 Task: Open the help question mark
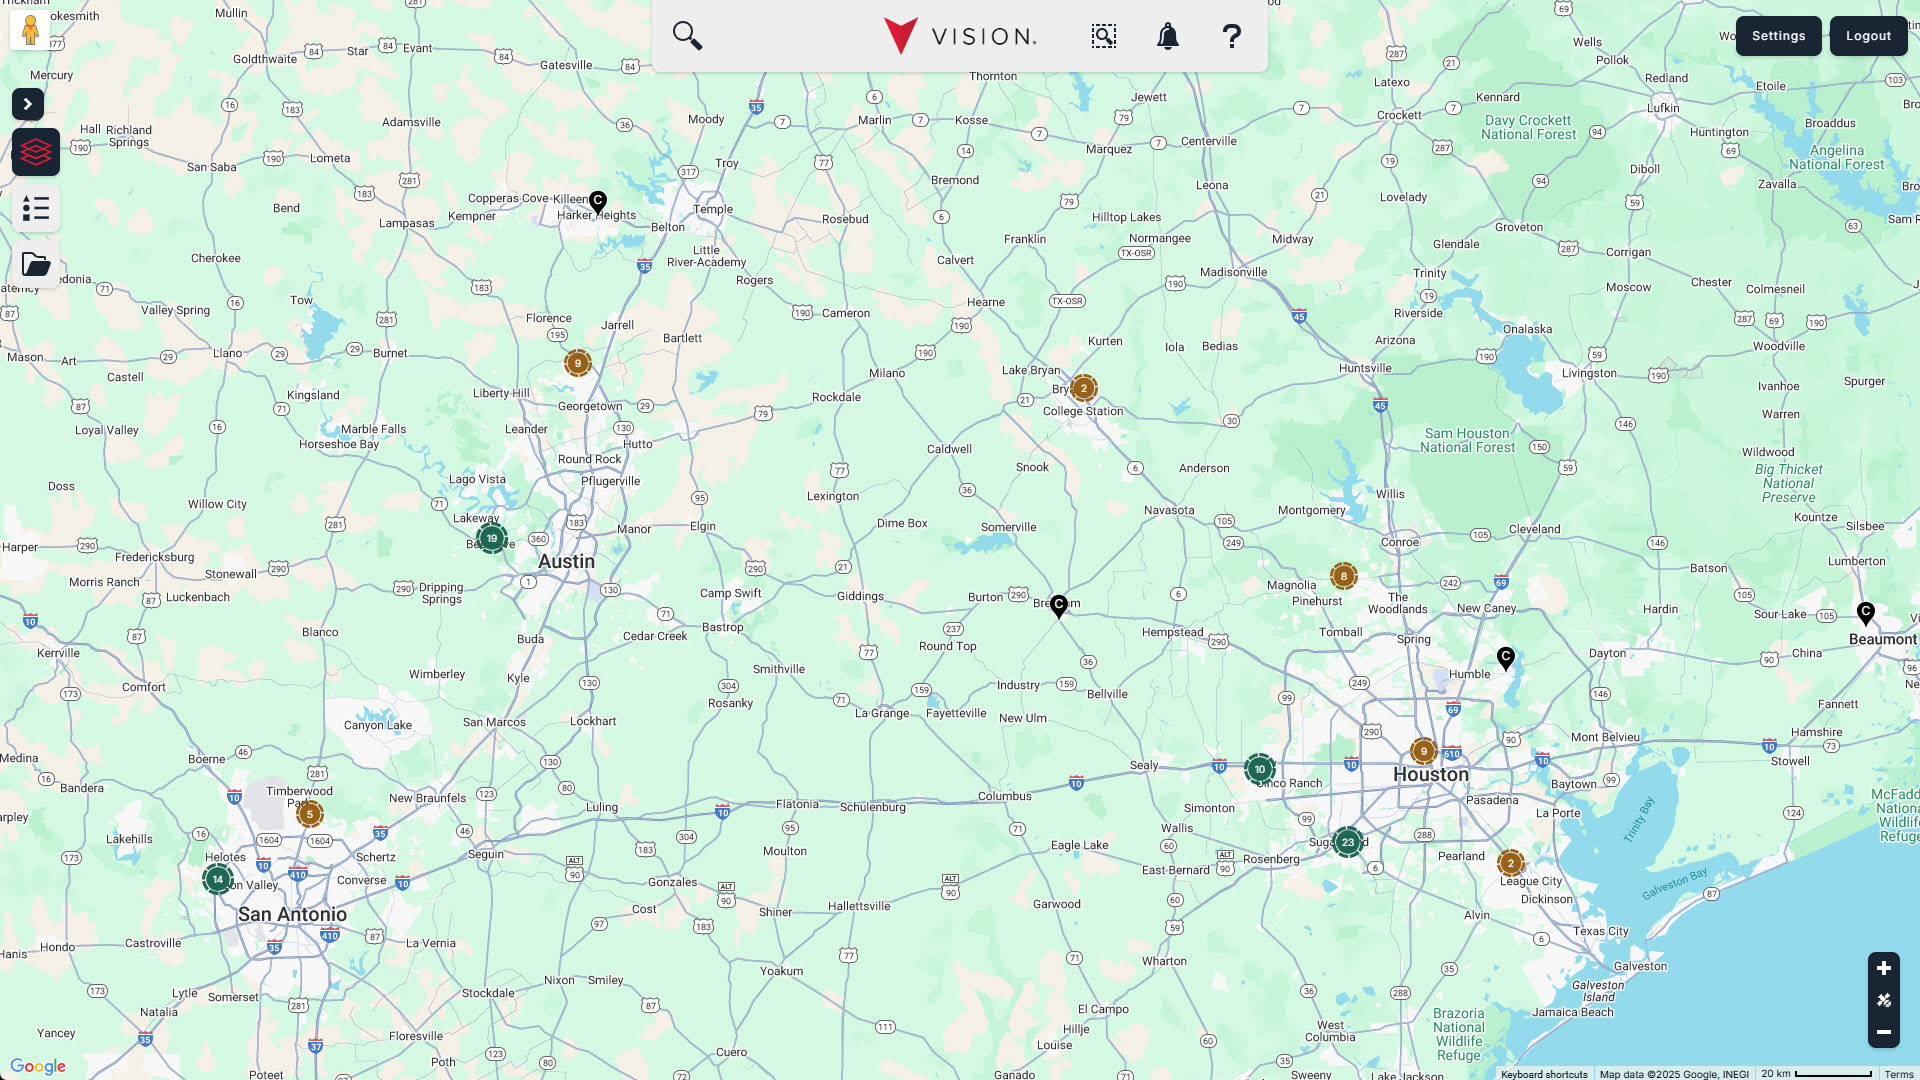point(1231,37)
